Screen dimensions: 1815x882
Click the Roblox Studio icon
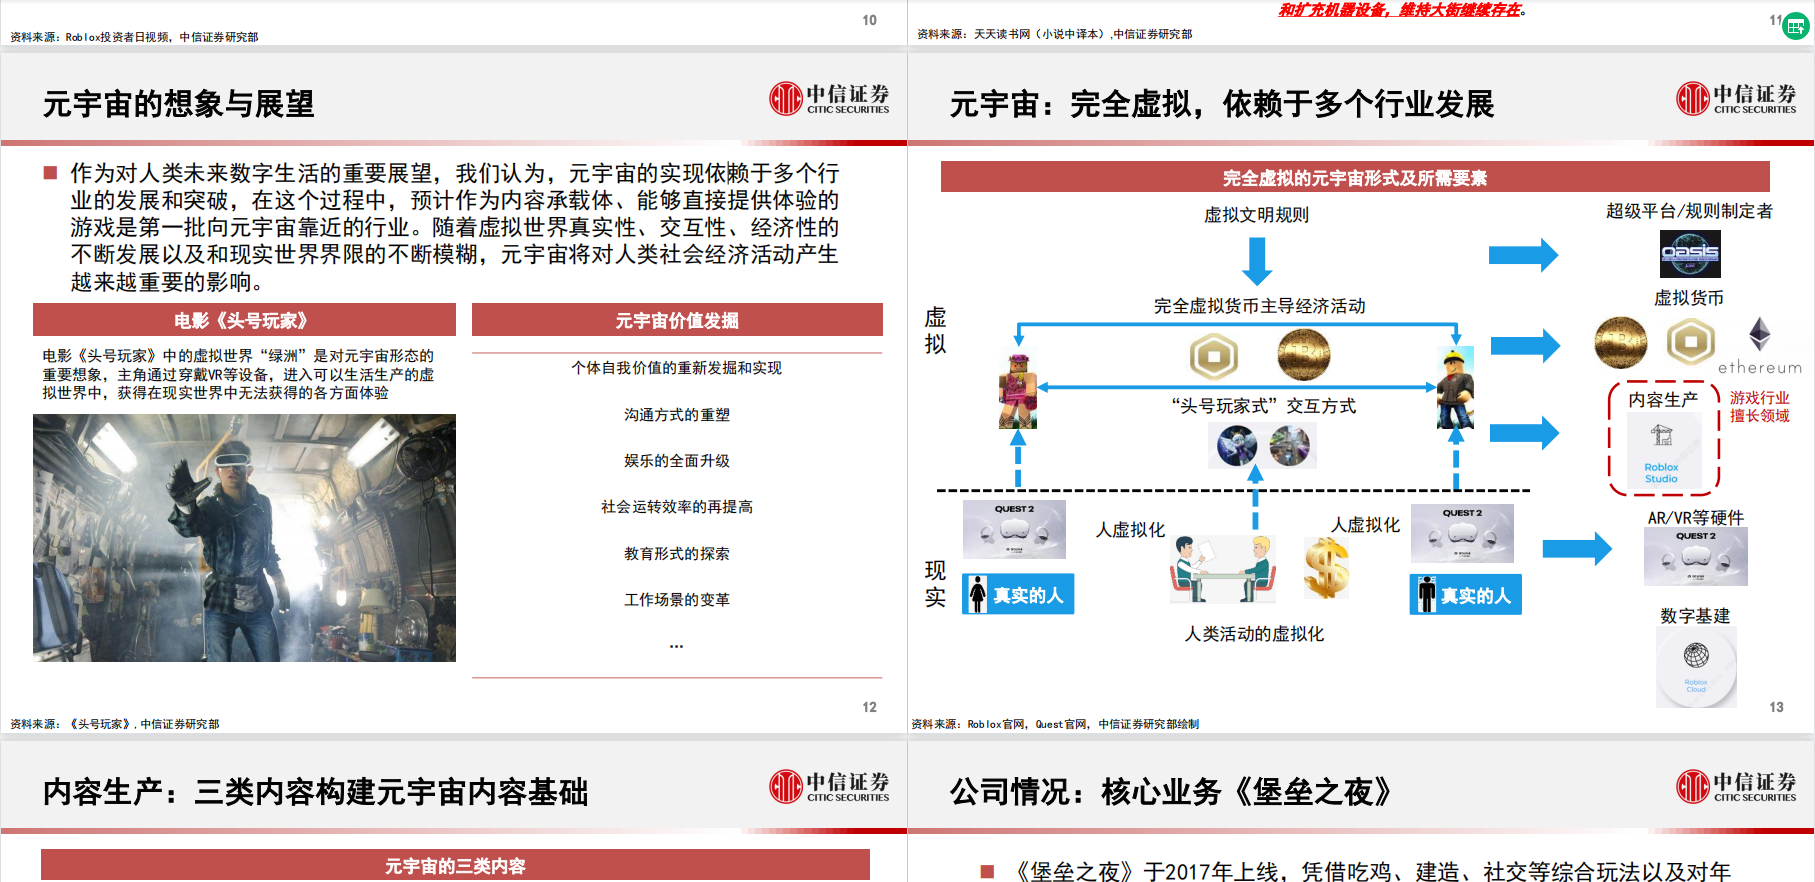[x=1661, y=451]
